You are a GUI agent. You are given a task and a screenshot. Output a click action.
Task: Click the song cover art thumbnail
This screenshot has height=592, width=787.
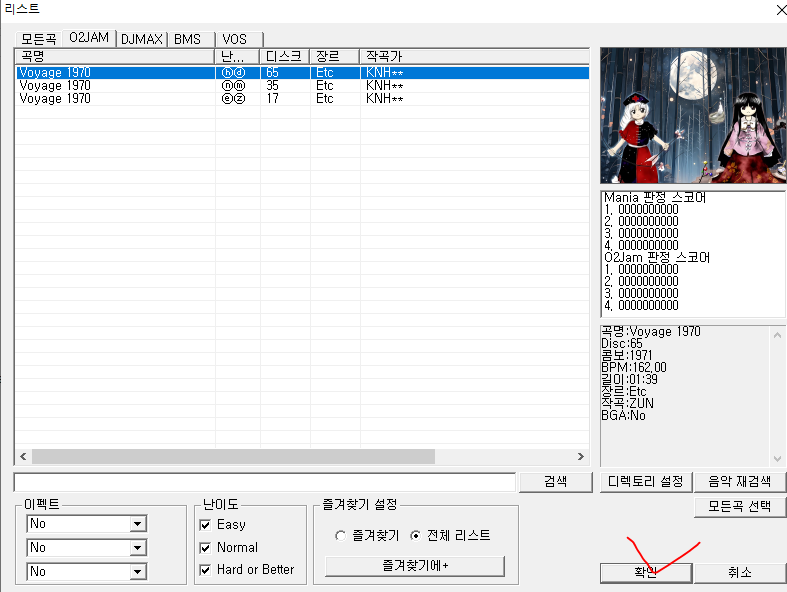click(693, 115)
